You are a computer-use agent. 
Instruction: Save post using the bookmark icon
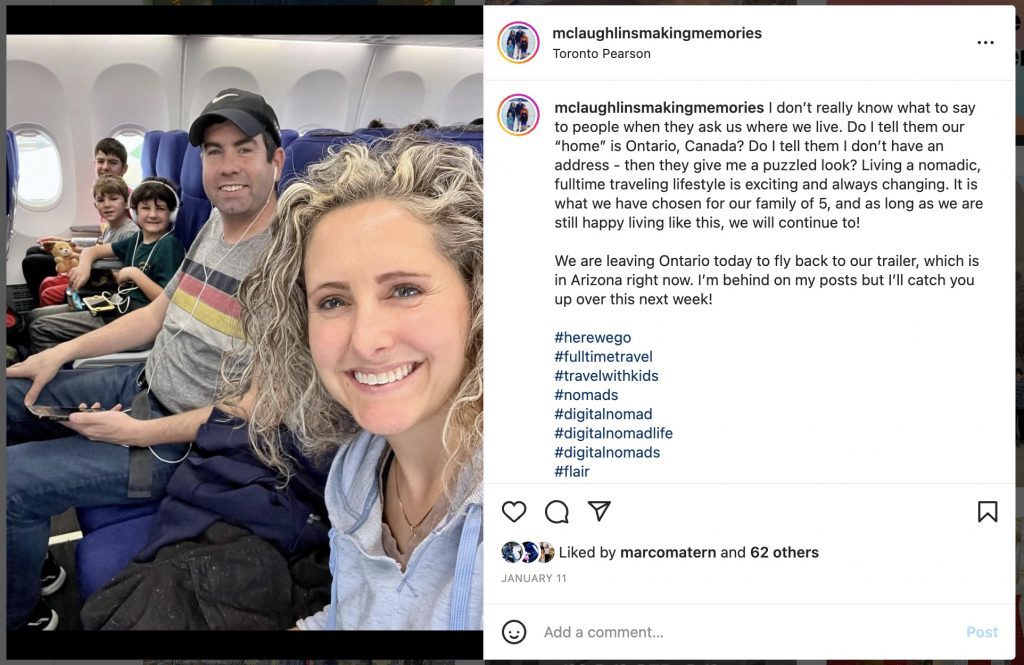tap(987, 511)
